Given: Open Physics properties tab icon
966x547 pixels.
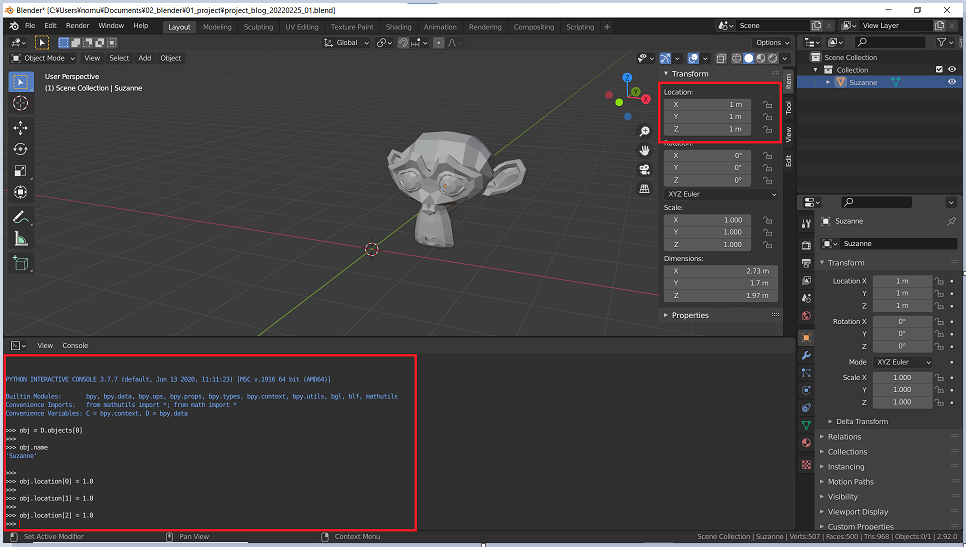Looking at the screenshot, I should pyautogui.click(x=806, y=391).
